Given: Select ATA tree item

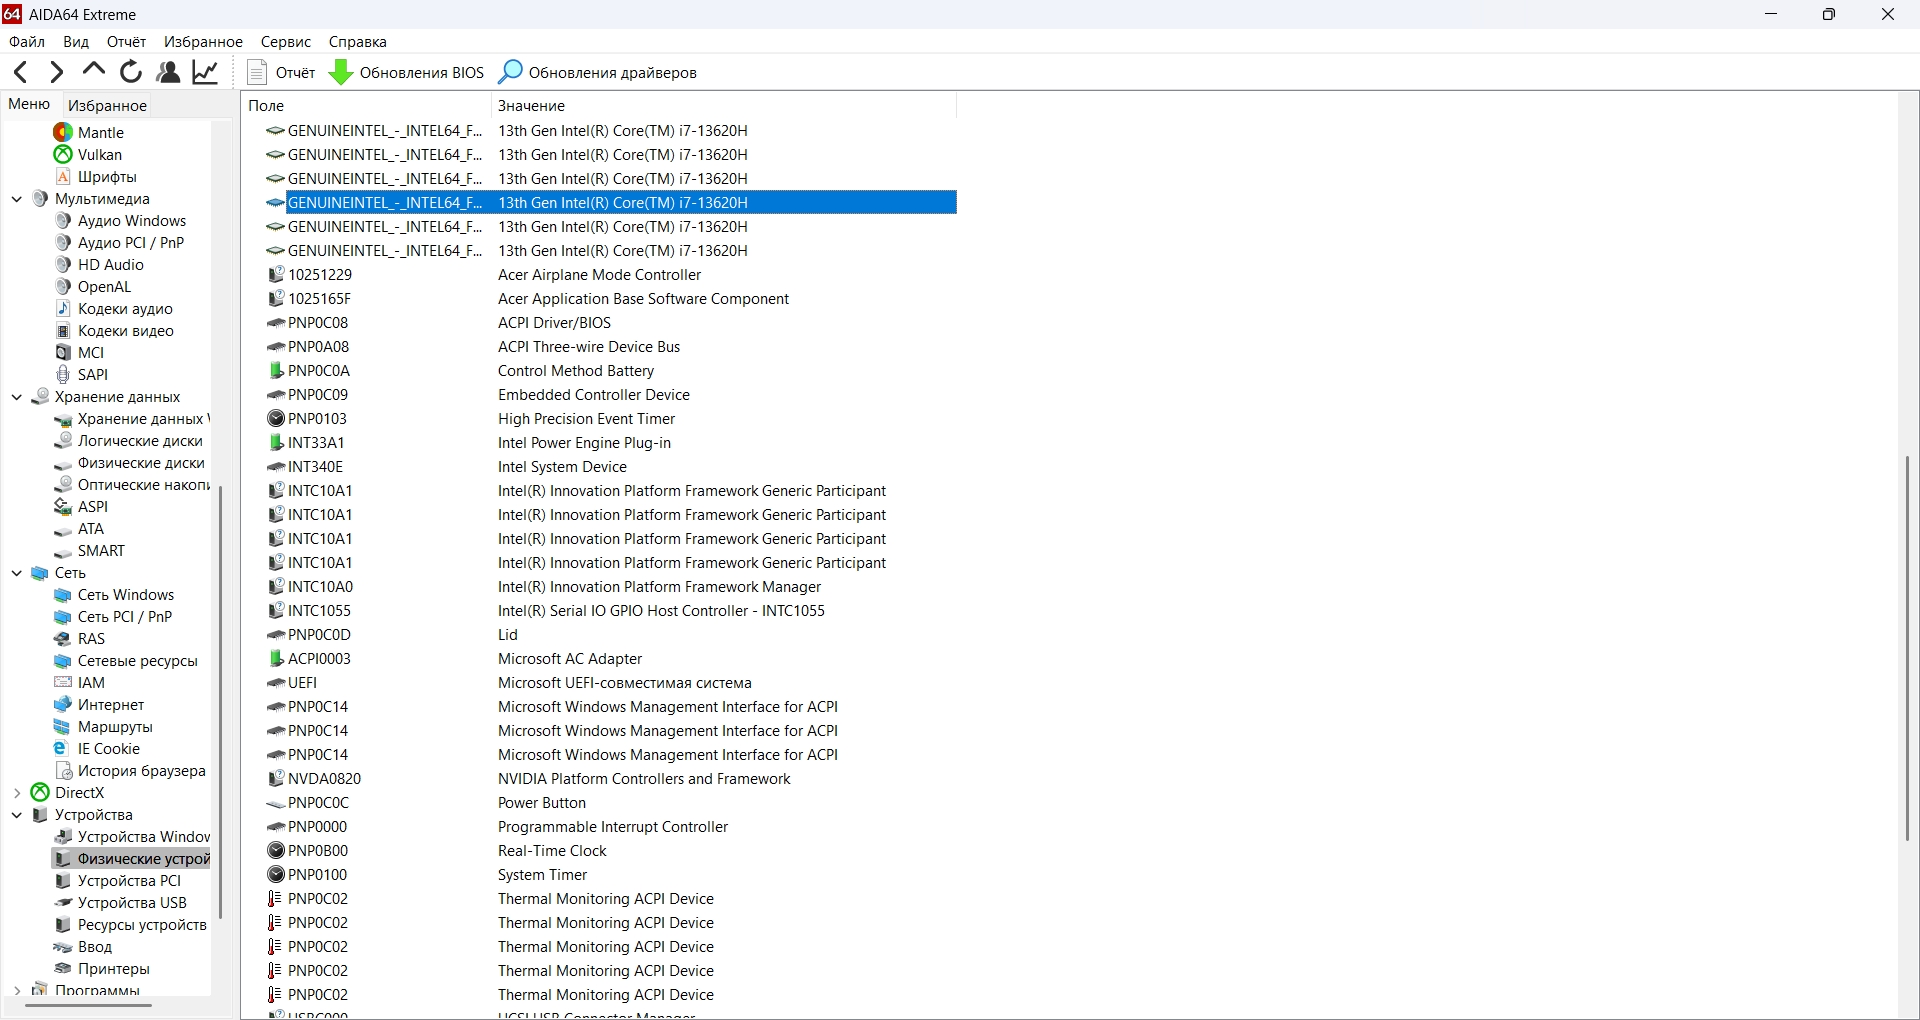Looking at the screenshot, I should [79, 529].
